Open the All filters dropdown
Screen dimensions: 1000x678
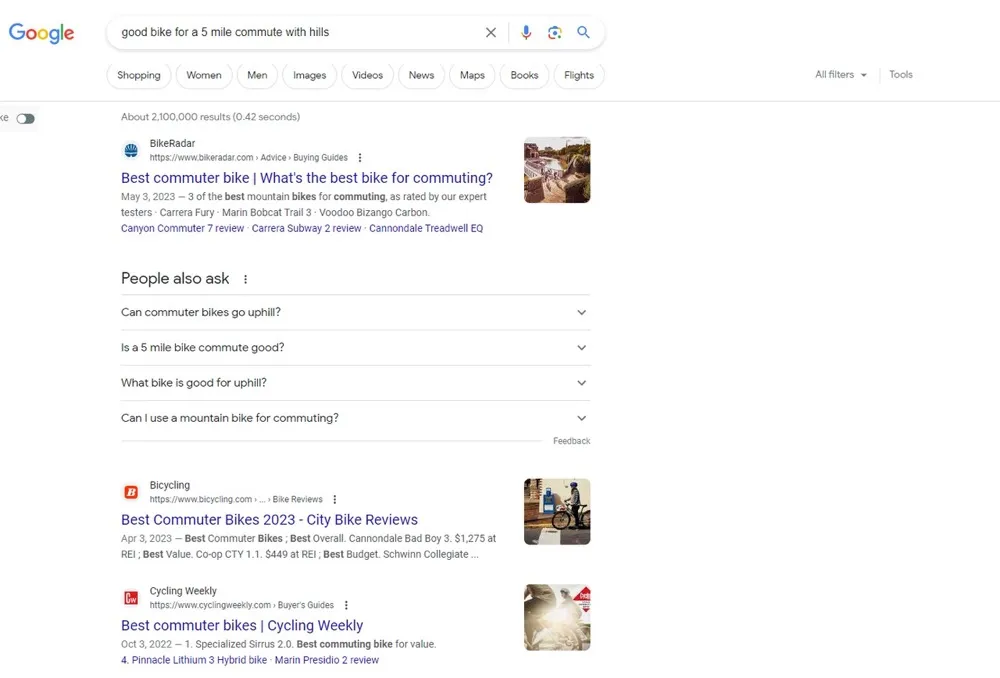coord(841,75)
